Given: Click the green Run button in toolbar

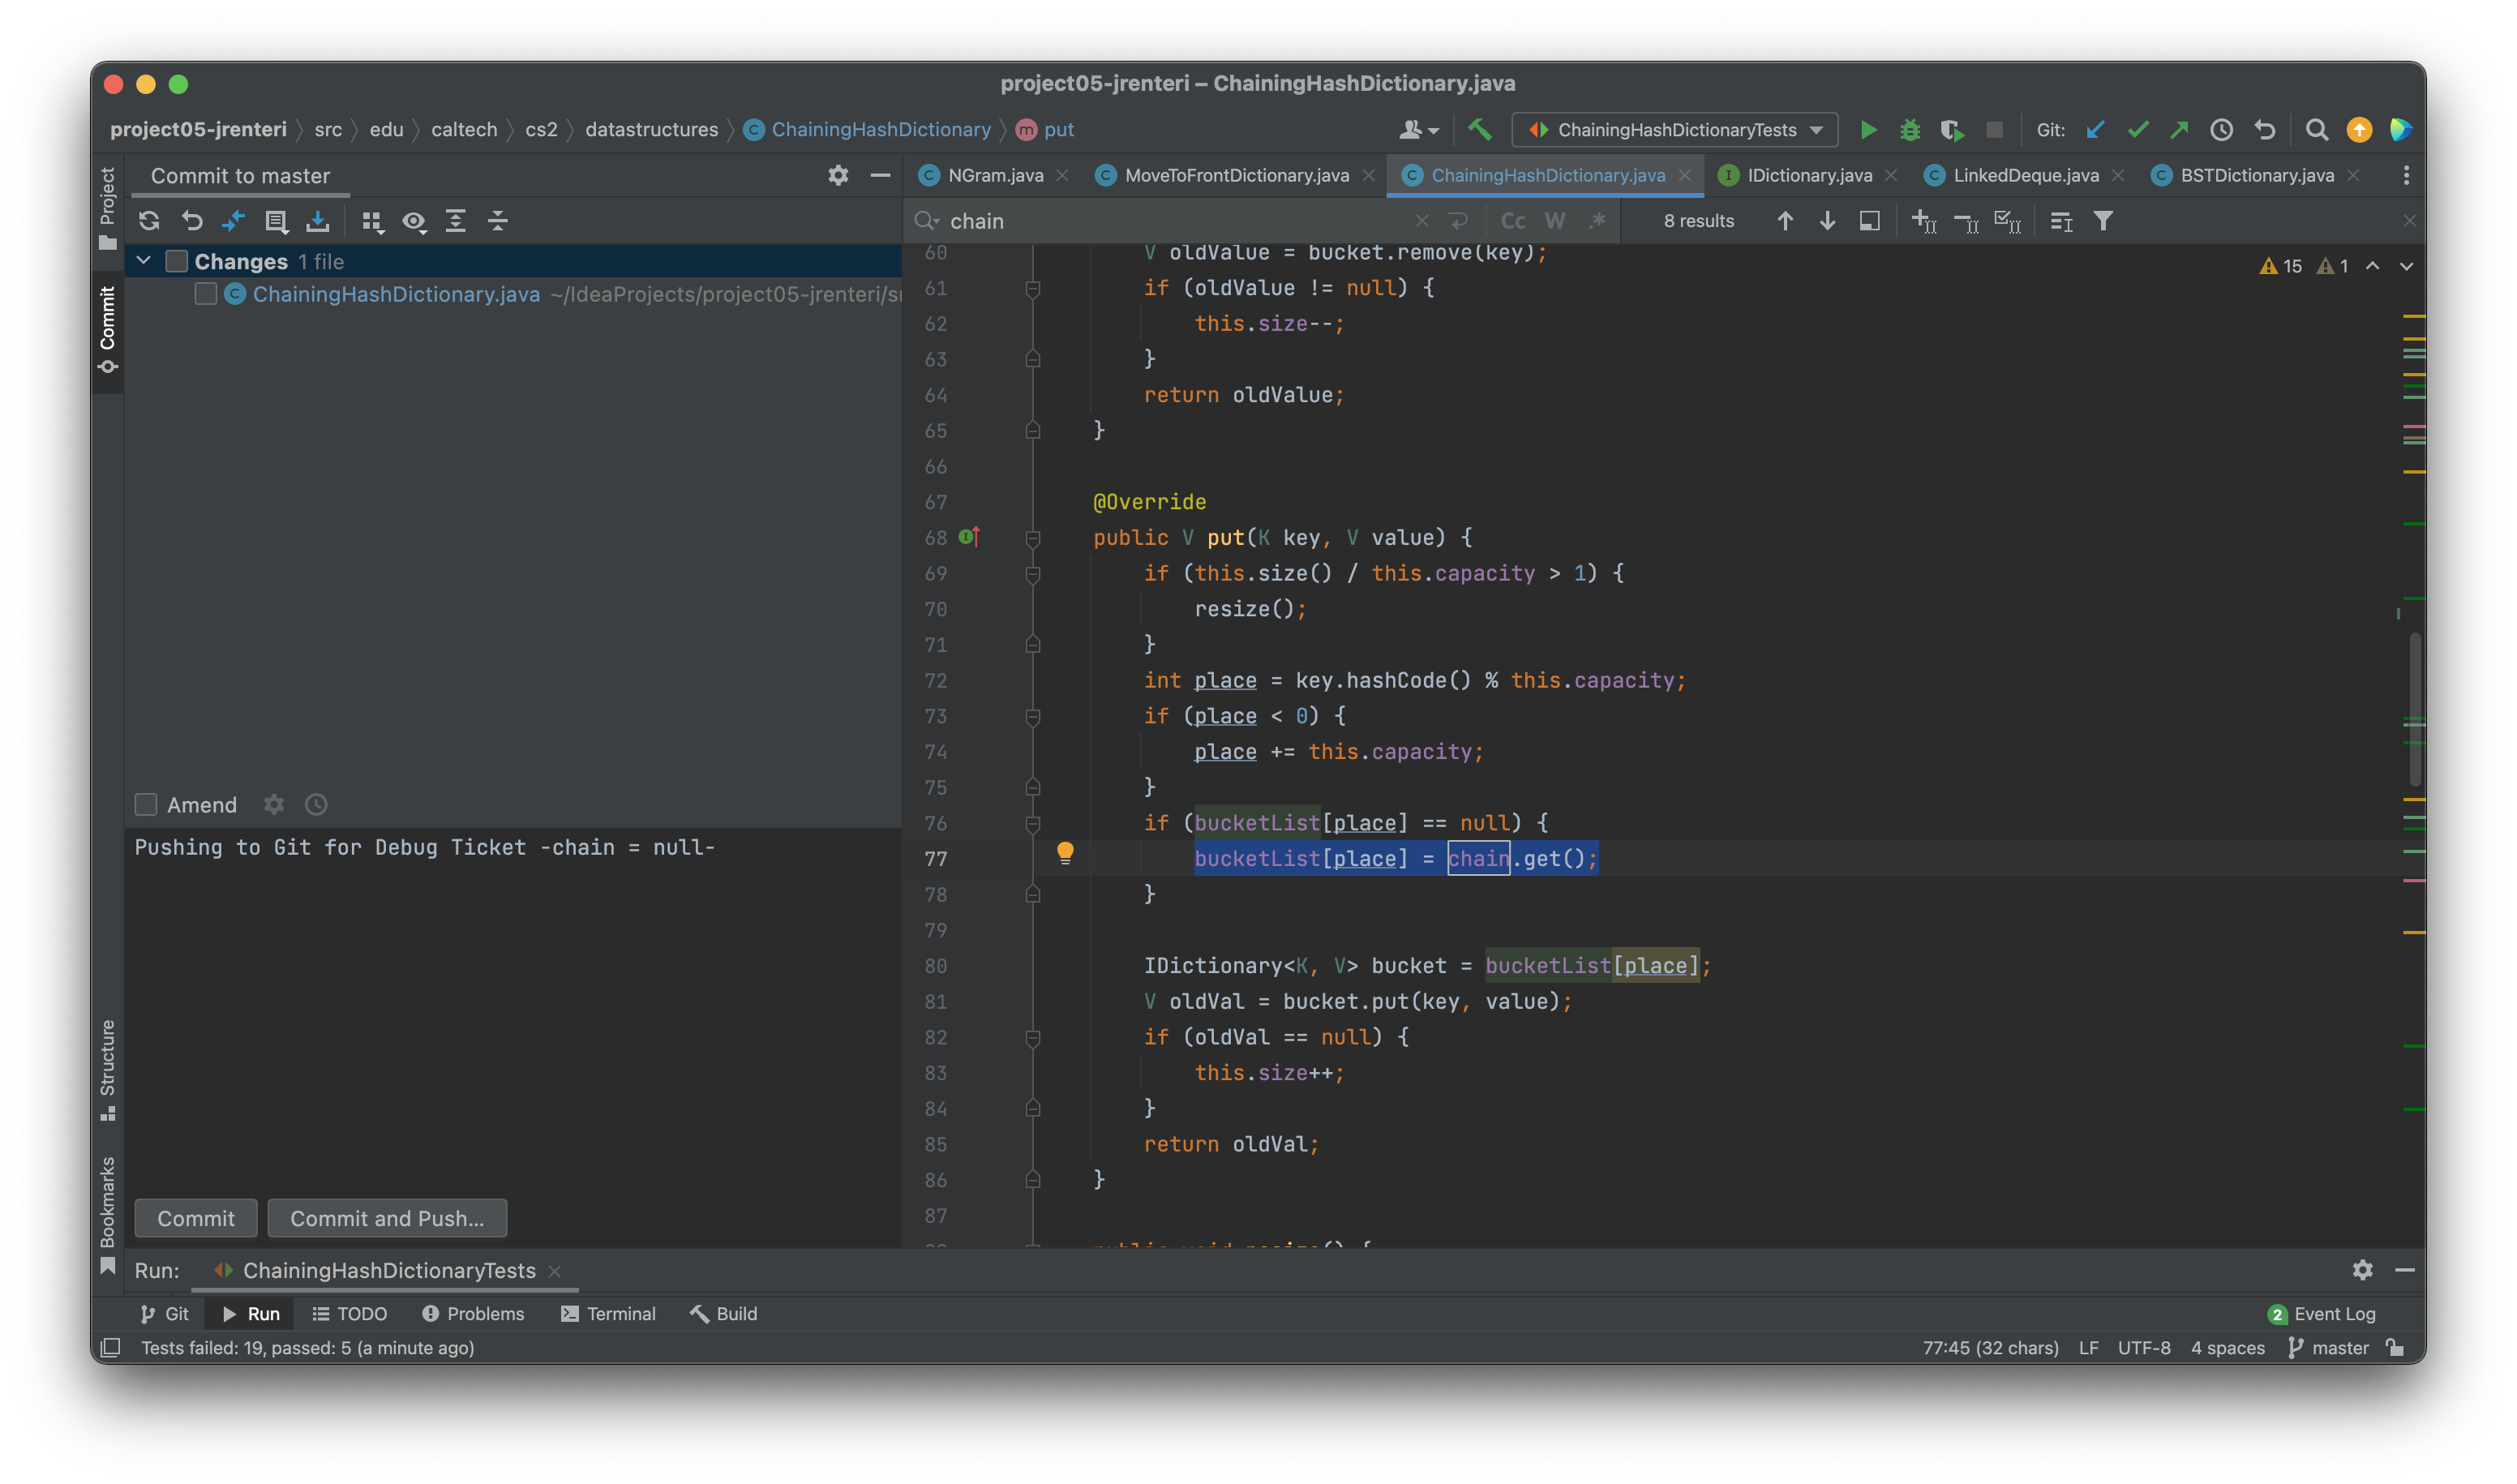Looking at the screenshot, I should pos(1867,130).
